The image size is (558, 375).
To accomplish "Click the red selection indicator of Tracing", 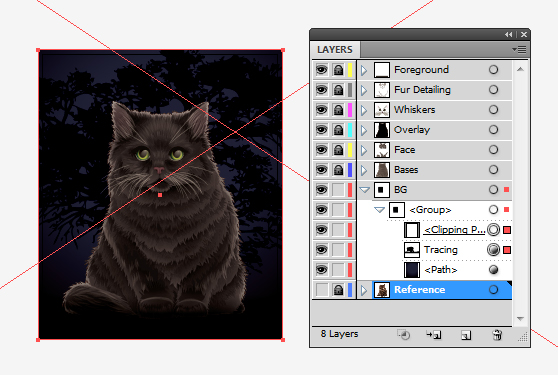I will tap(507, 250).
